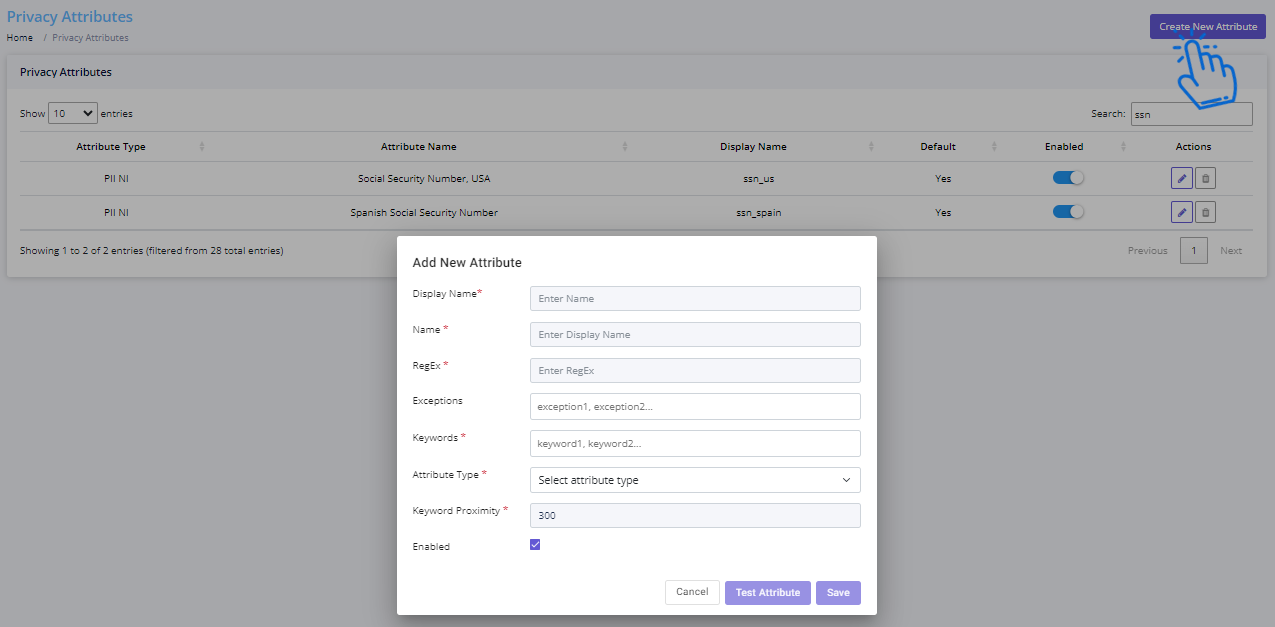Click the RegEx input field
This screenshot has width=1275, height=627.
pyautogui.click(x=695, y=370)
